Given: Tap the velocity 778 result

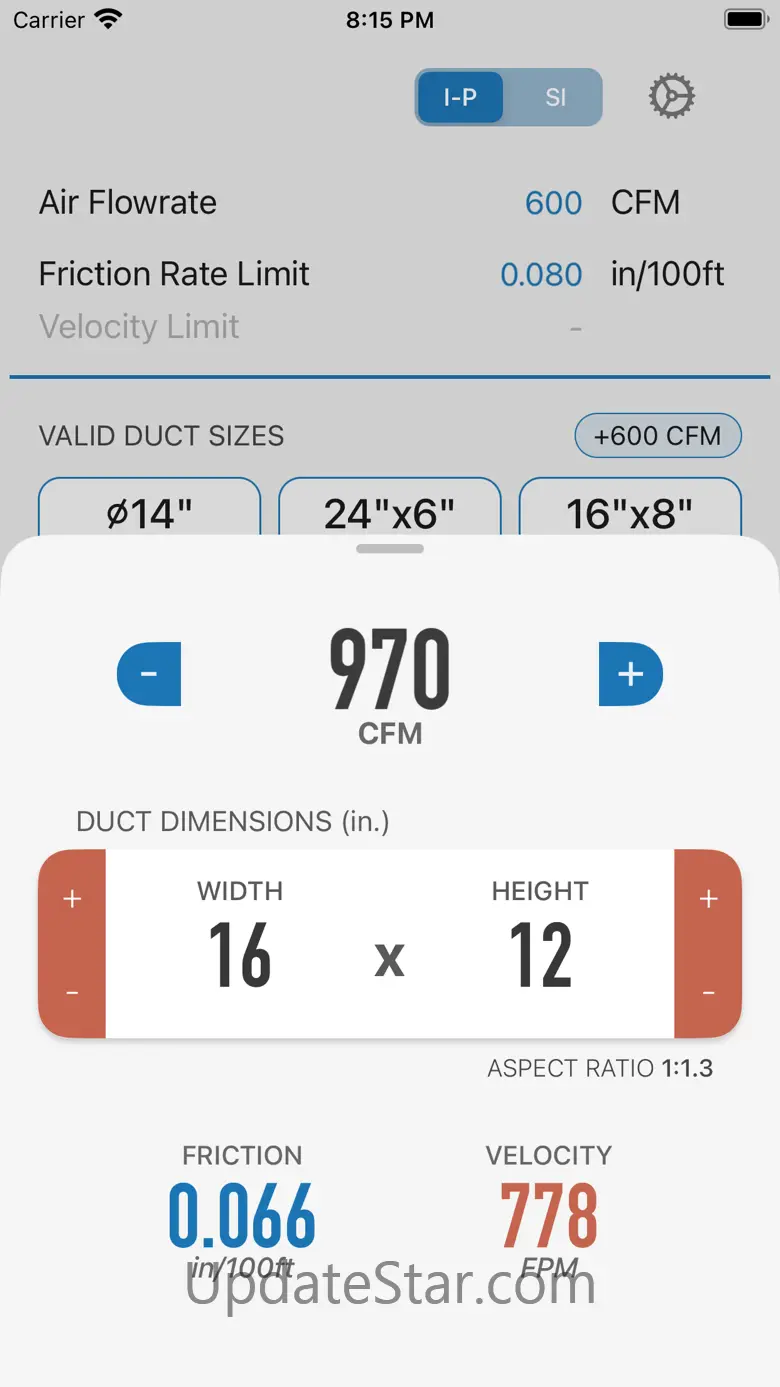Looking at the screenshot, I should [549, 1215].
